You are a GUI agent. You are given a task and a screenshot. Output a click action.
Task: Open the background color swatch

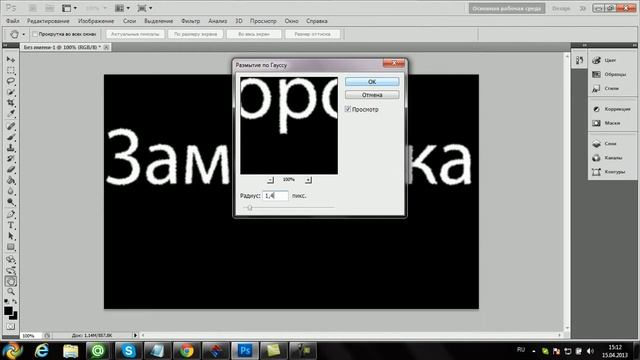click(14, 316)
